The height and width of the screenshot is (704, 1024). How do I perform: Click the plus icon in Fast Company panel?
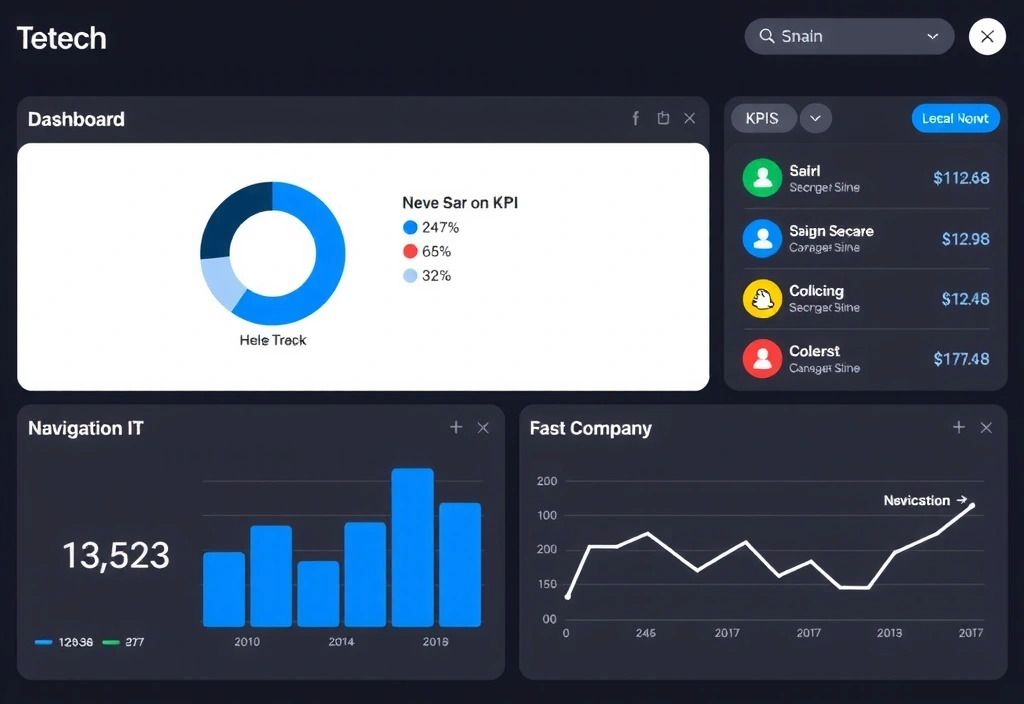click(x=958, y=428)
